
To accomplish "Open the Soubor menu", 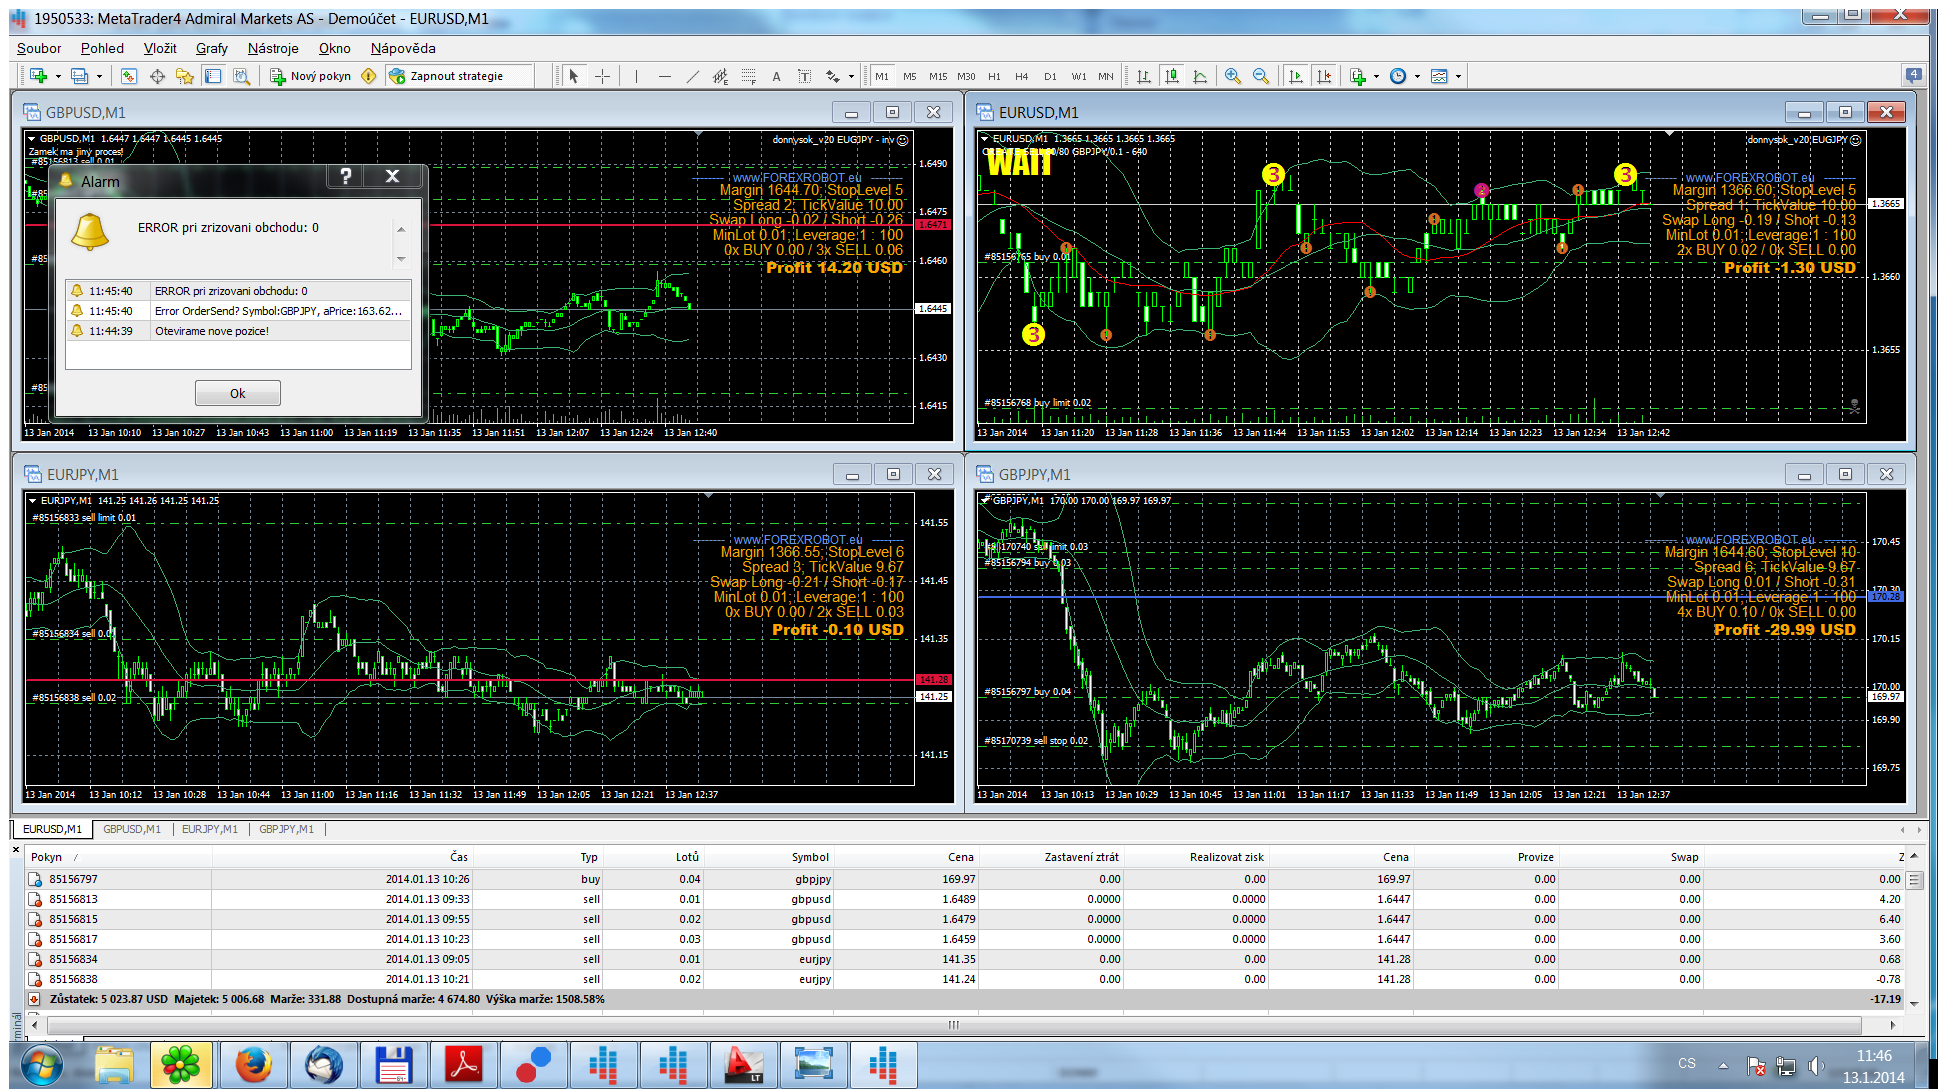I will 39,48.
